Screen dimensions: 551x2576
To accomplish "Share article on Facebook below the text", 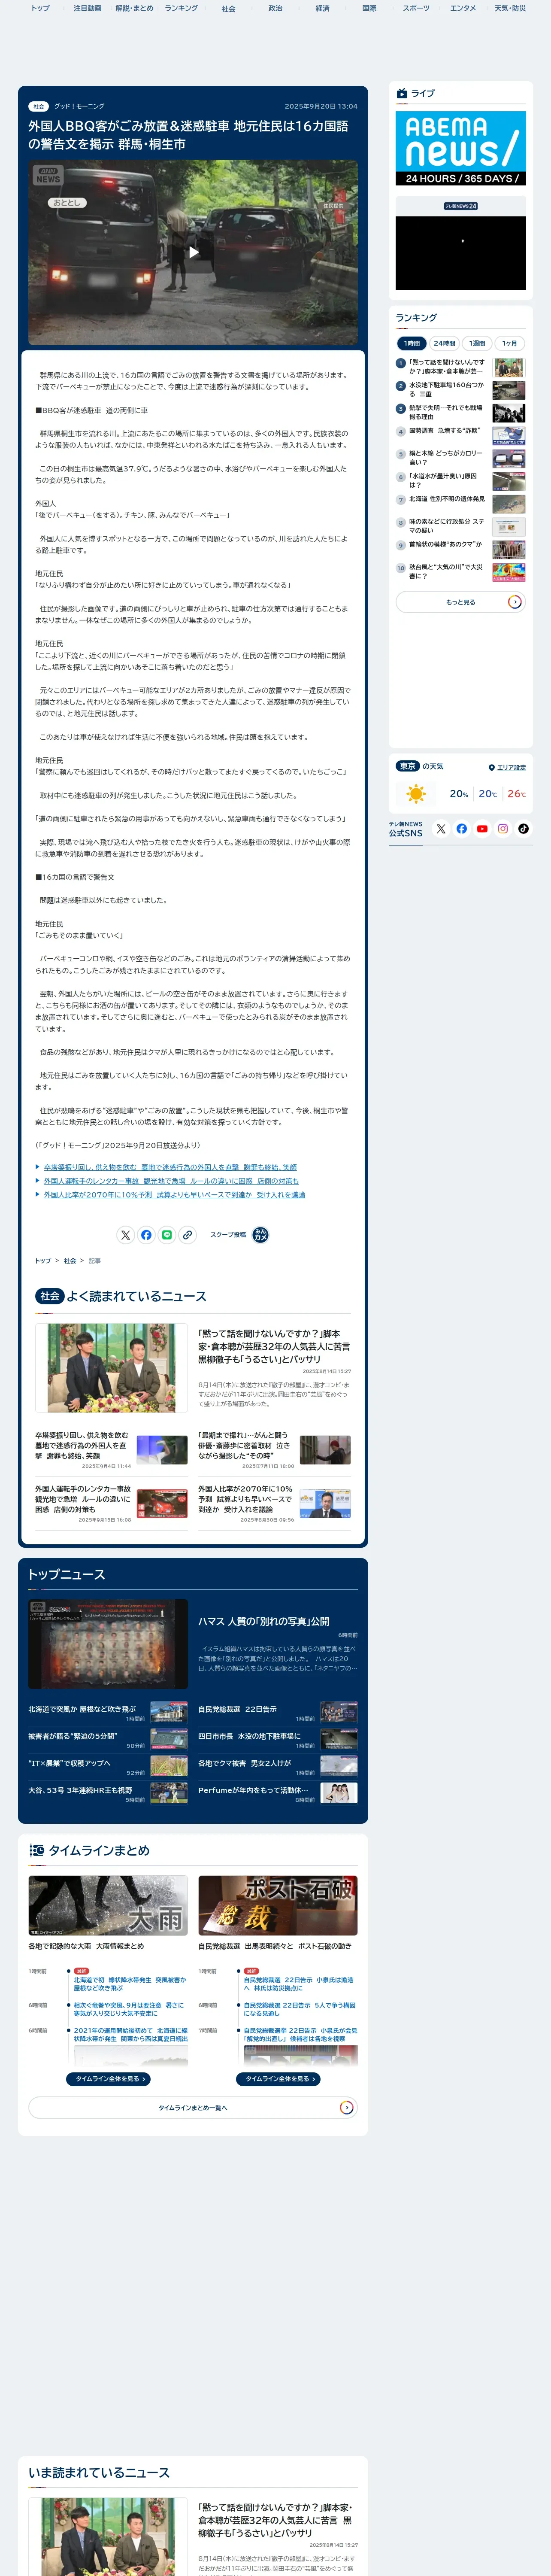I will 146,1235.
